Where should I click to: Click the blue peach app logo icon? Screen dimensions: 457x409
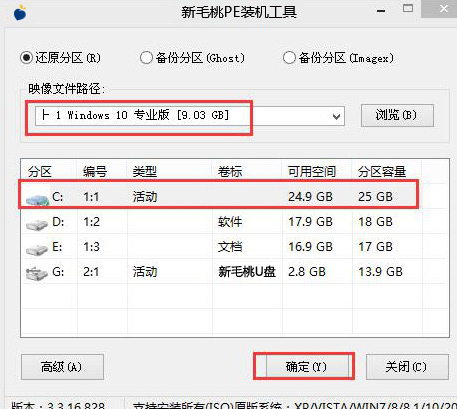tap(20, 13)
